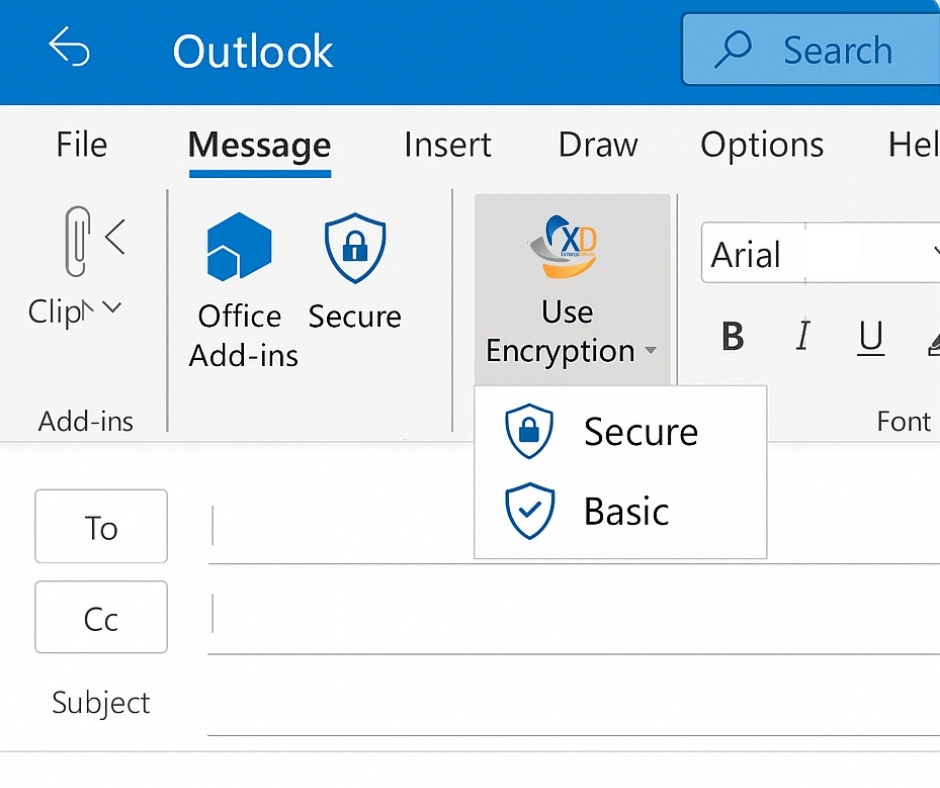Toggle bold text formatting
Image resolution: width=940 pixels, height=788 pixels.
(732, 338)
